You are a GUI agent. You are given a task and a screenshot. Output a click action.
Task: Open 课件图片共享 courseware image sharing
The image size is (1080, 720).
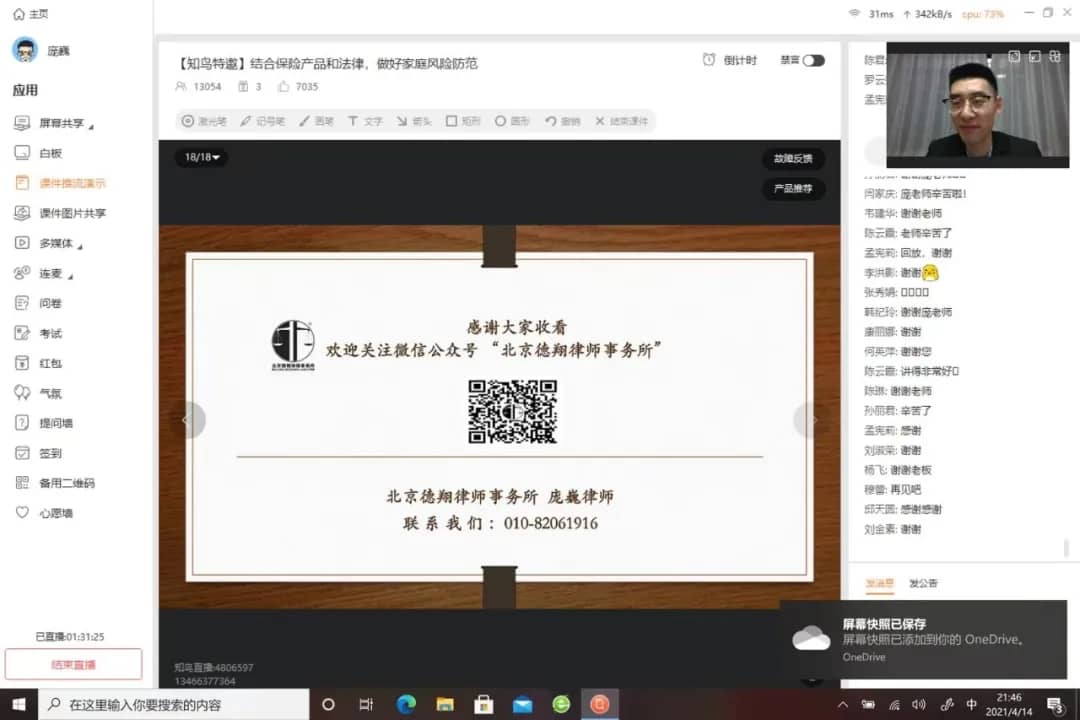60,213
